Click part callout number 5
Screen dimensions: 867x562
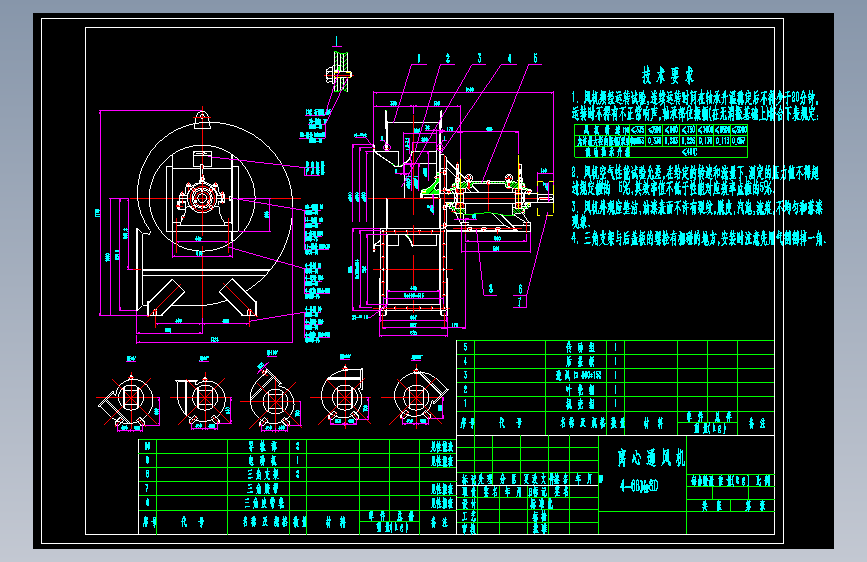coord(535,58)
